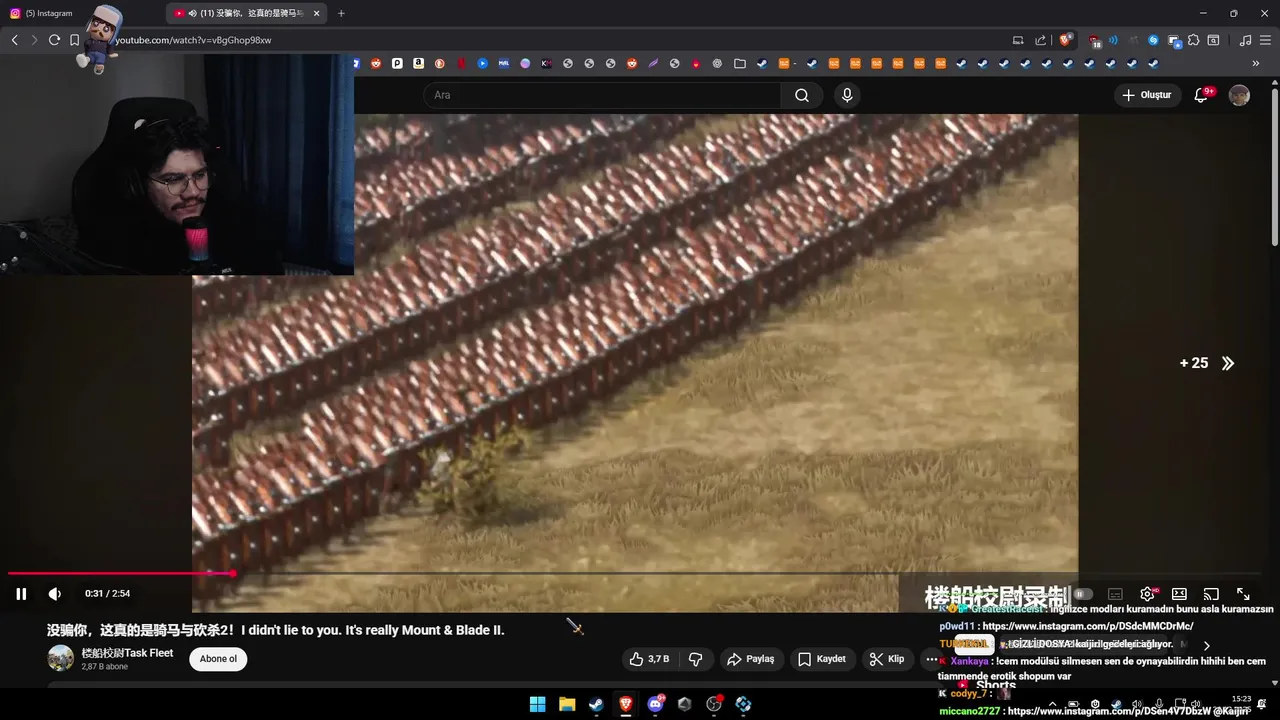This screenshot has width=1280, height=720.
Task: Expand next chat card chevron
Action: 1206,645
